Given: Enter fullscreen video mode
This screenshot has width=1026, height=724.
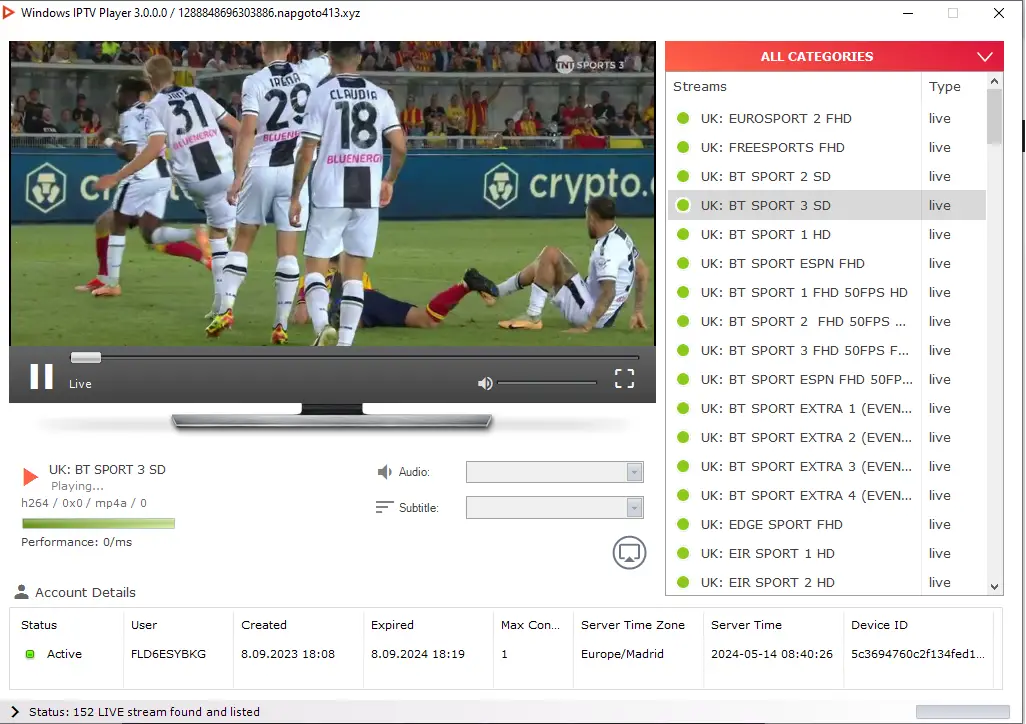Looking at the screenshot, I should [624, 378].
